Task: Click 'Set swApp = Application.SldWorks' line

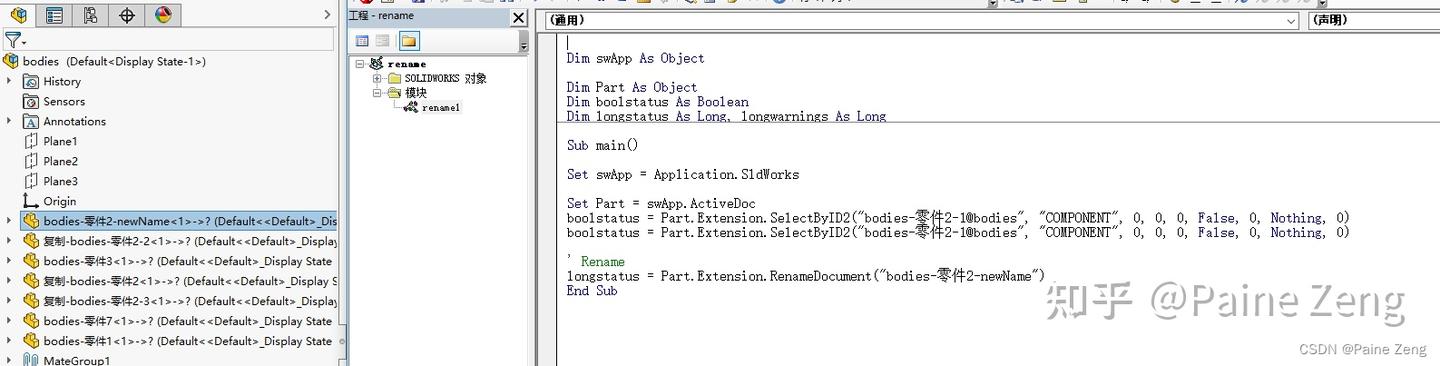Action: point(683,174)
